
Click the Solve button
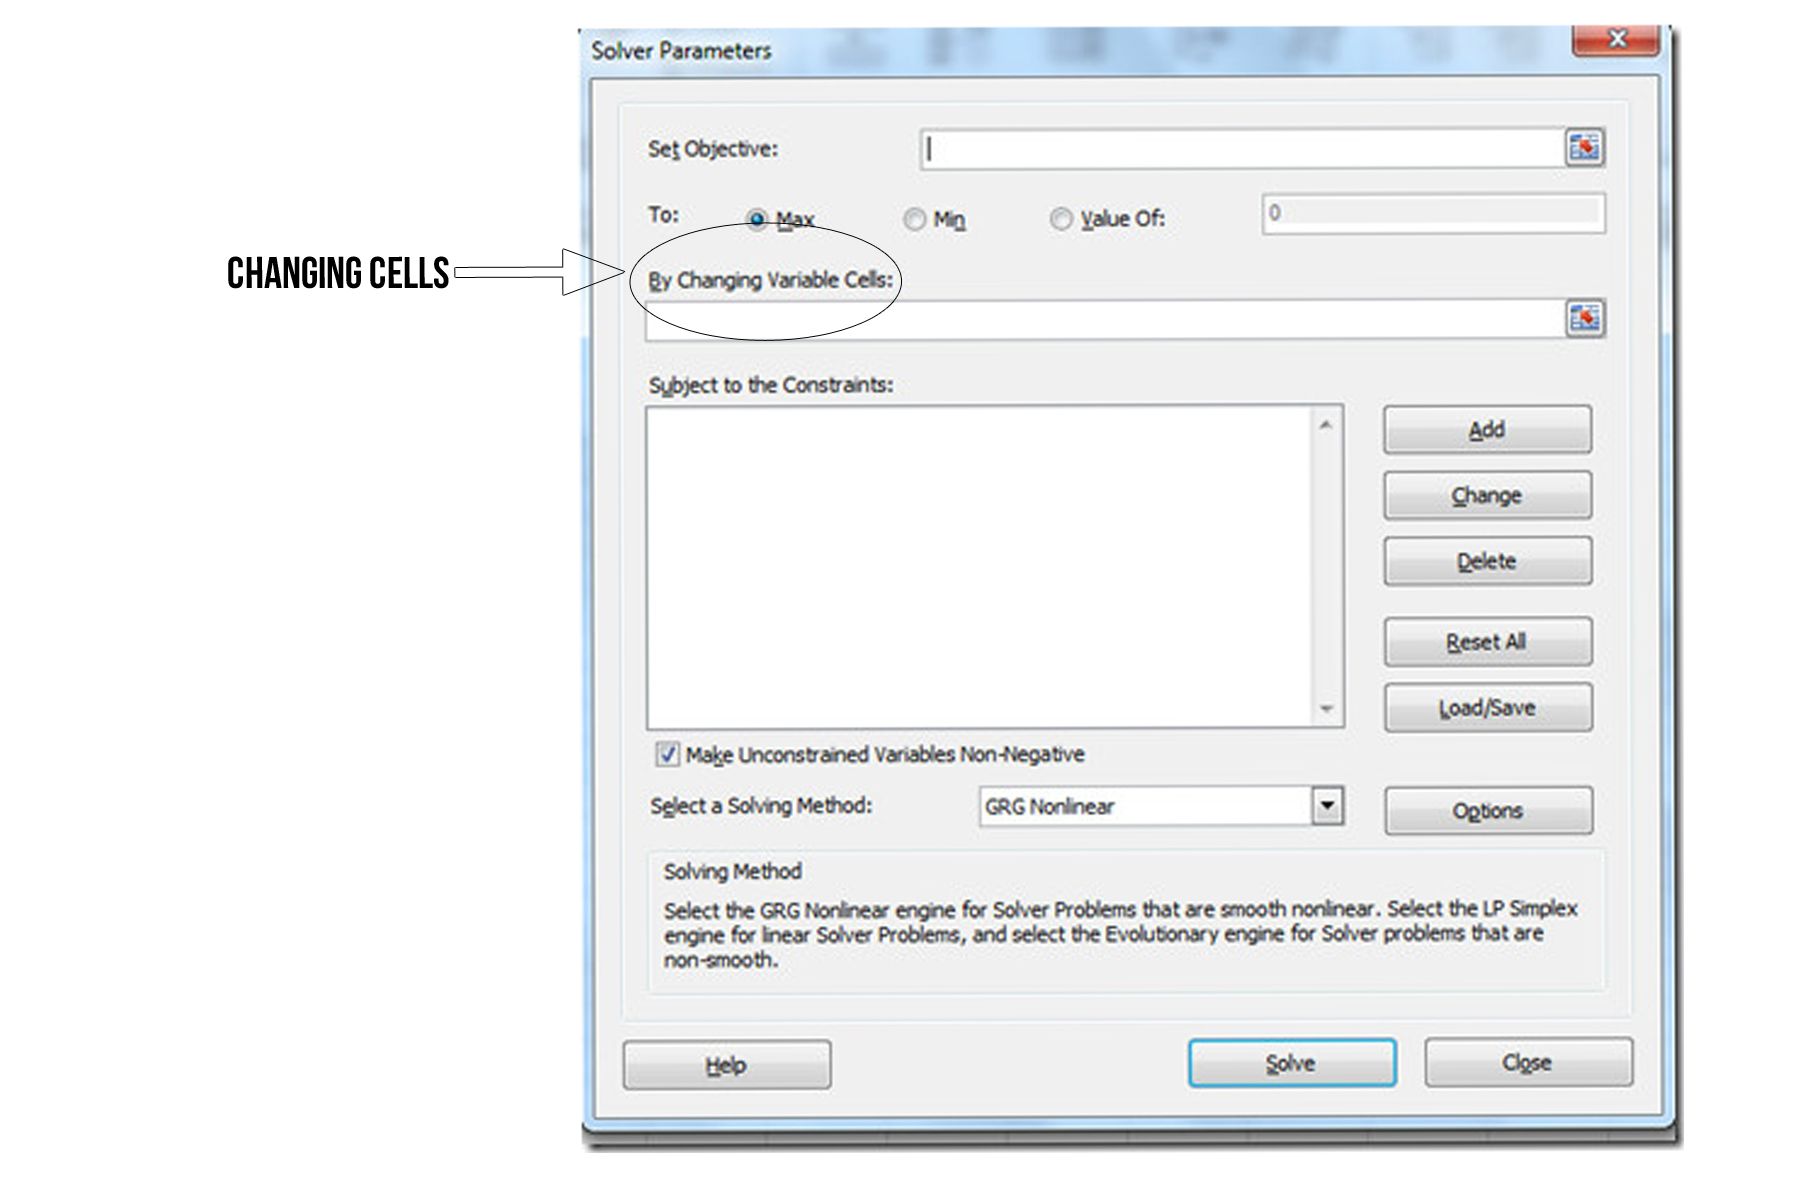[x=1292, y=1063]
